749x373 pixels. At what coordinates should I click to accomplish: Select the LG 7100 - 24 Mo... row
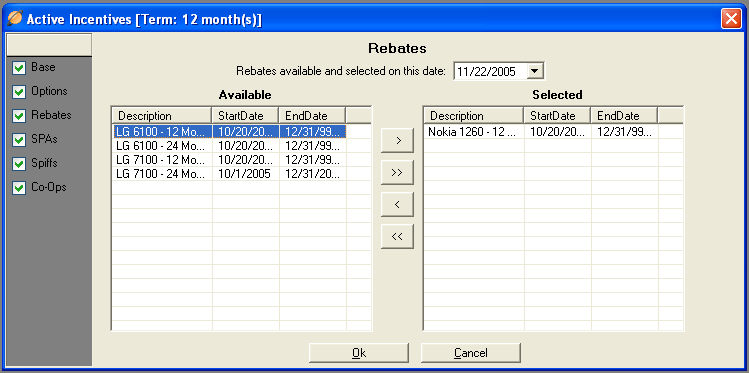coord(230,173)
